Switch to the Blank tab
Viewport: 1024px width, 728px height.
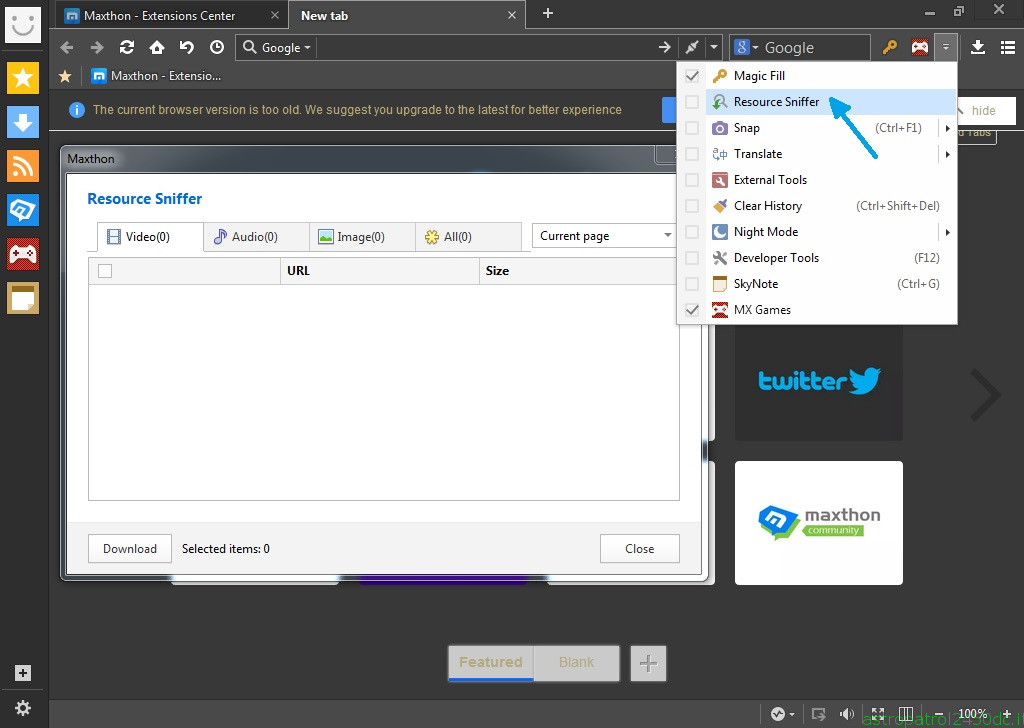click(576, 663)
